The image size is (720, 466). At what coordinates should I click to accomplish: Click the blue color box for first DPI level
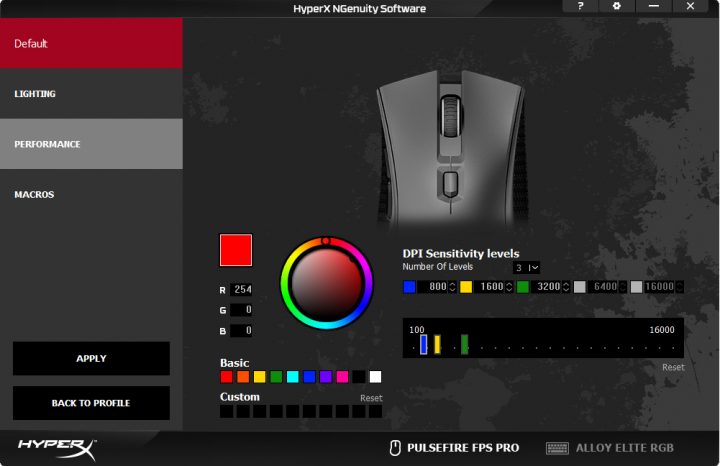pyautogui.click(x=409, y=287)
